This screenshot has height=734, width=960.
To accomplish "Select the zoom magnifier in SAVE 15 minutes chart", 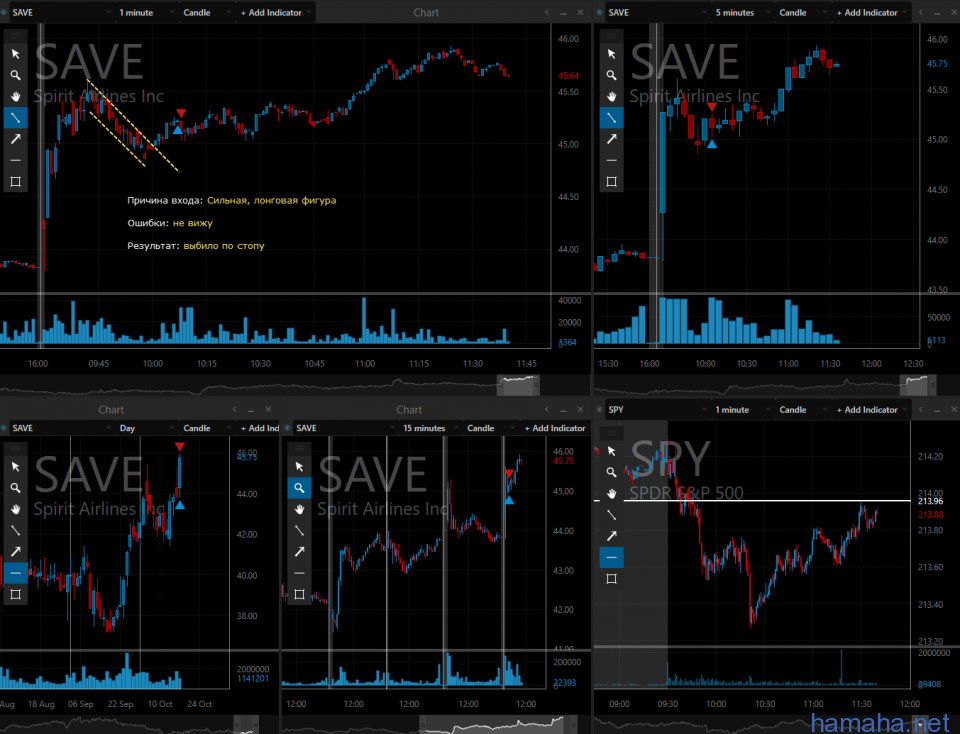I will click(x=299, y=488).
